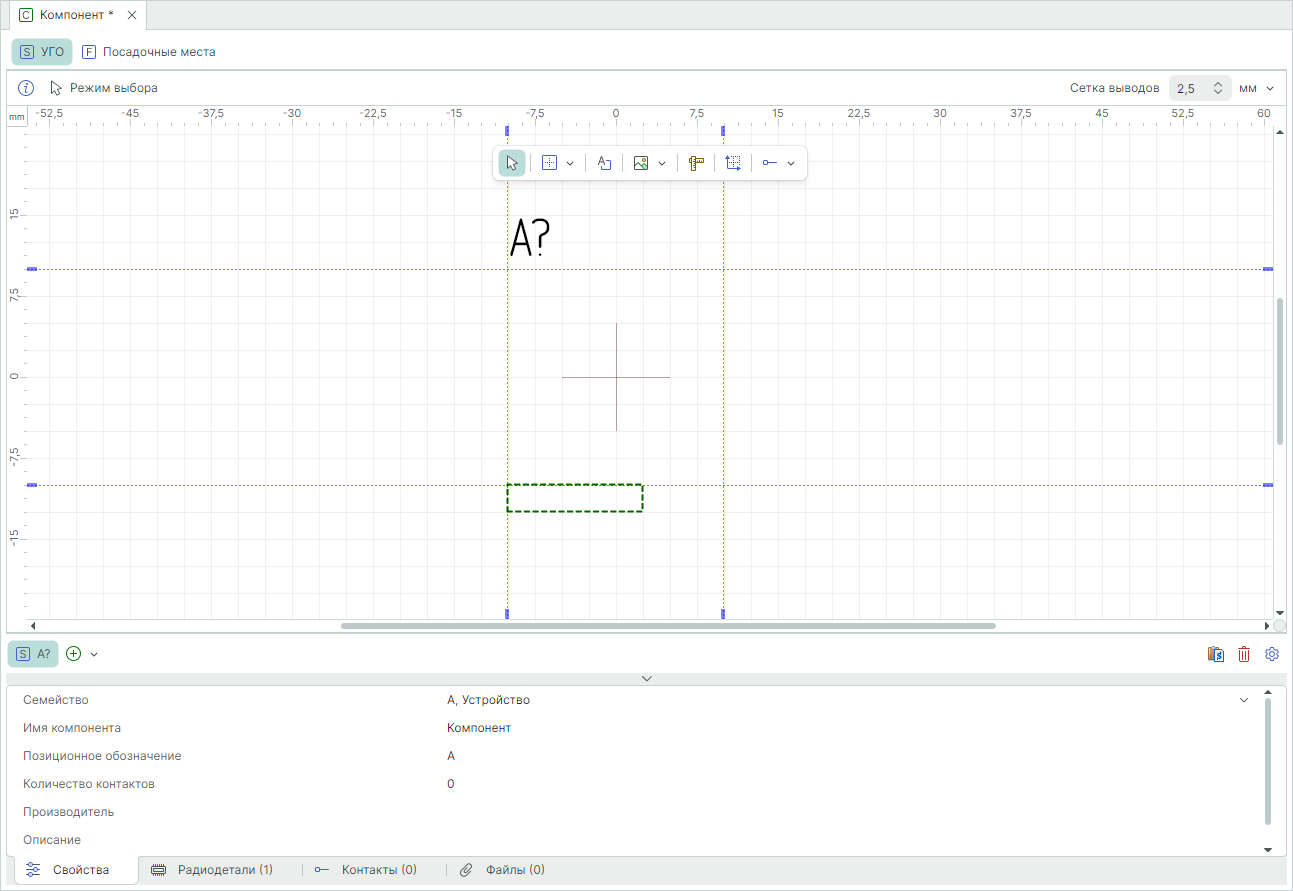Select the ruler measurement tool
Screen dimensions: 1293x891
(697, 163)
